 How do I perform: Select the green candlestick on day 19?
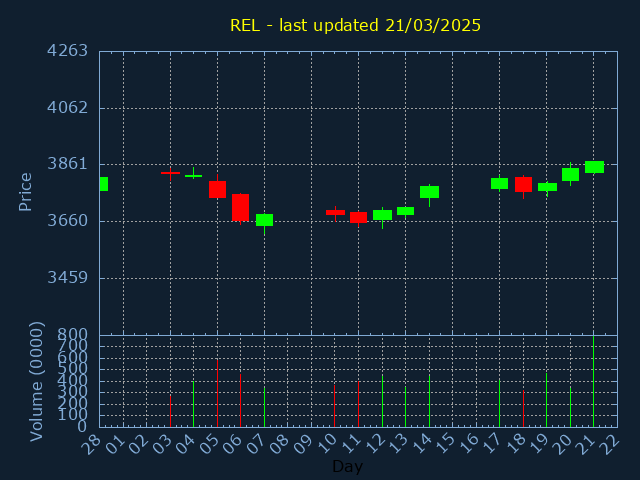[x=547, y=187]
